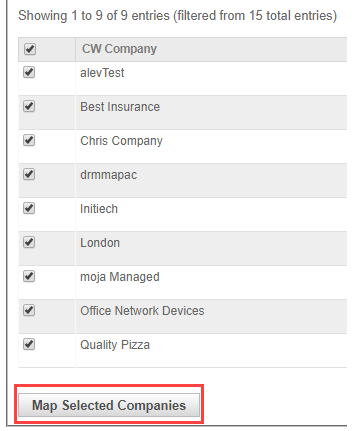Select the alevTest company name
Screen dimensions: 360x431
point(102,73)
